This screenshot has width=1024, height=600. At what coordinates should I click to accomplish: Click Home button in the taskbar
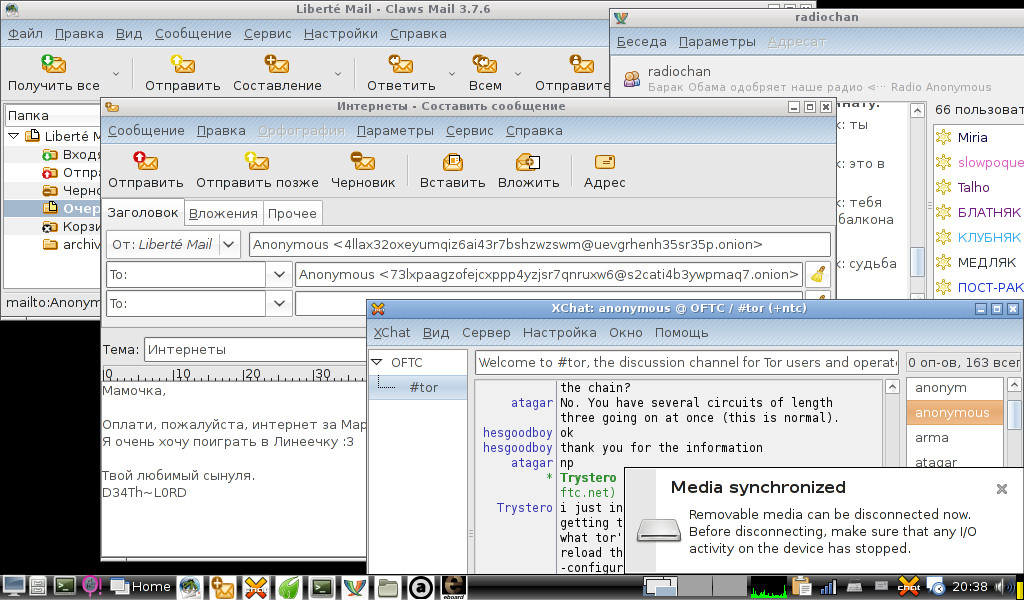coord(140,586)
